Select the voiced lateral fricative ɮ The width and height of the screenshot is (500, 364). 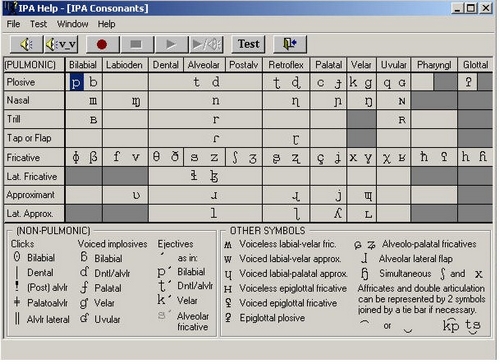click(x=214, y=176)
